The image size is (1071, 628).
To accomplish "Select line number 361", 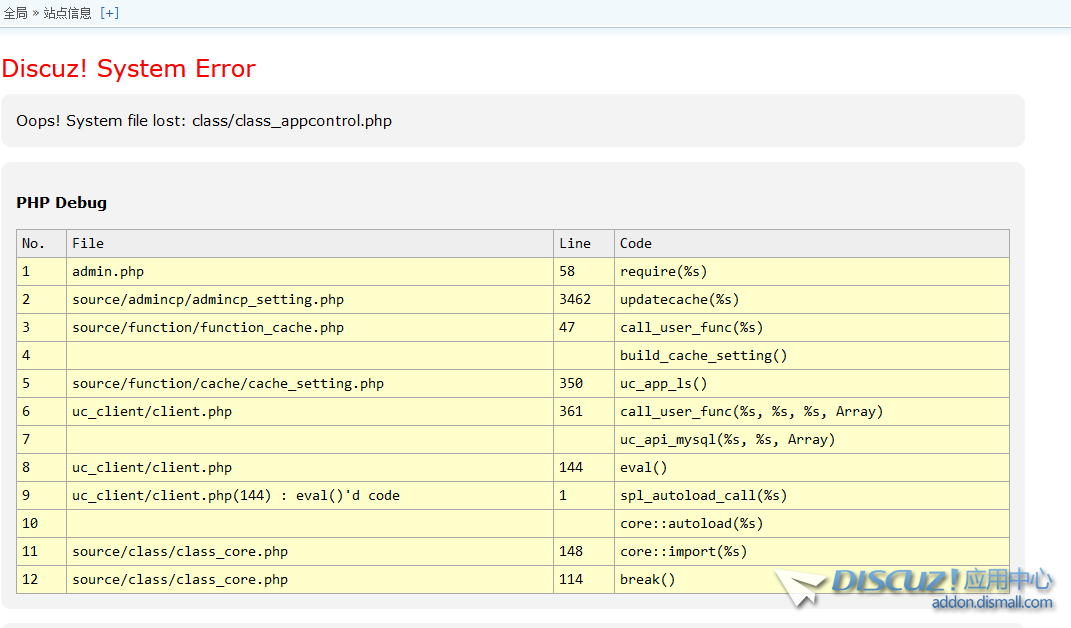I will pyautogui.click(x=584, y=411).
